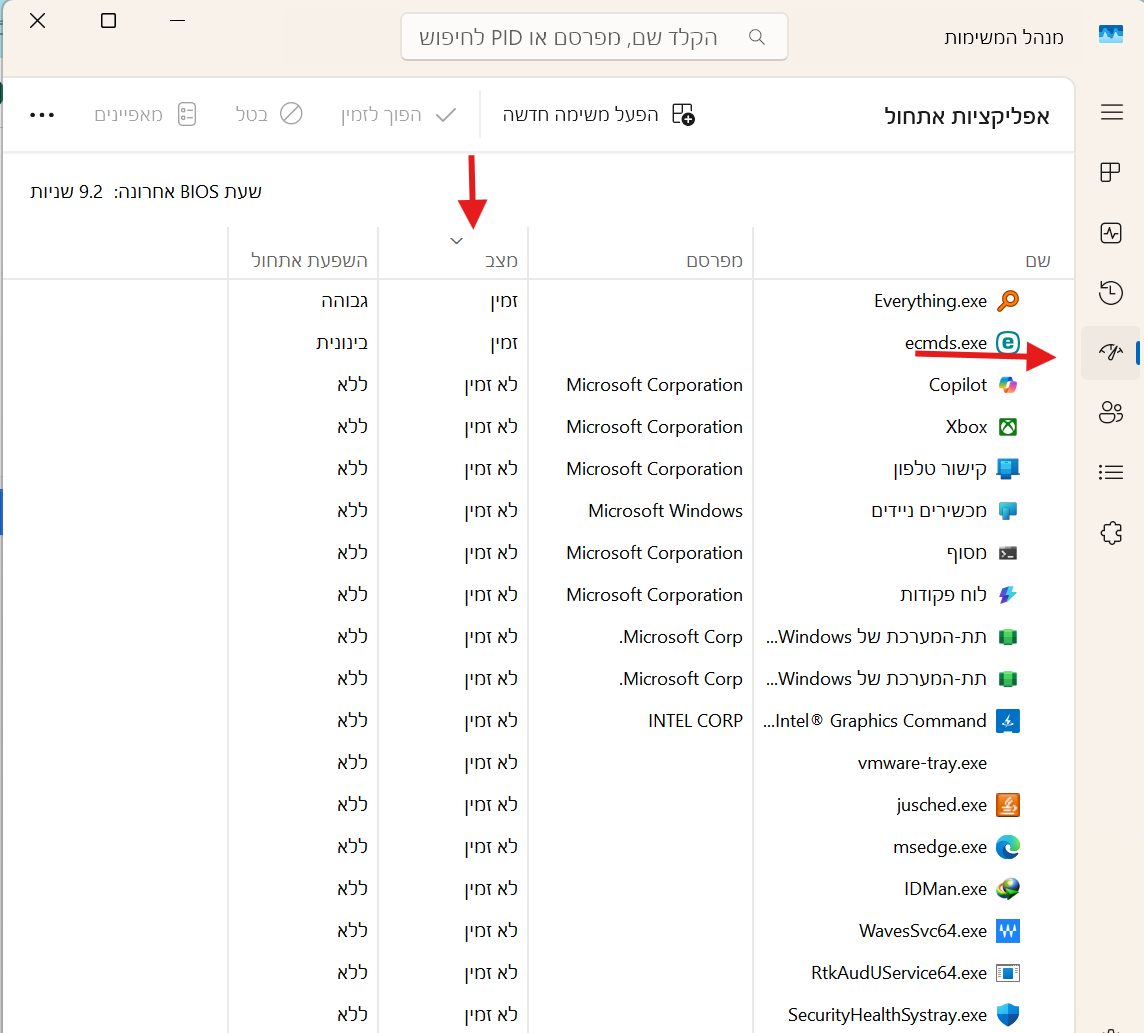This screenshot has height=1033, width=1144.
Task: Open the Details list page icon
Action: 1111,472
